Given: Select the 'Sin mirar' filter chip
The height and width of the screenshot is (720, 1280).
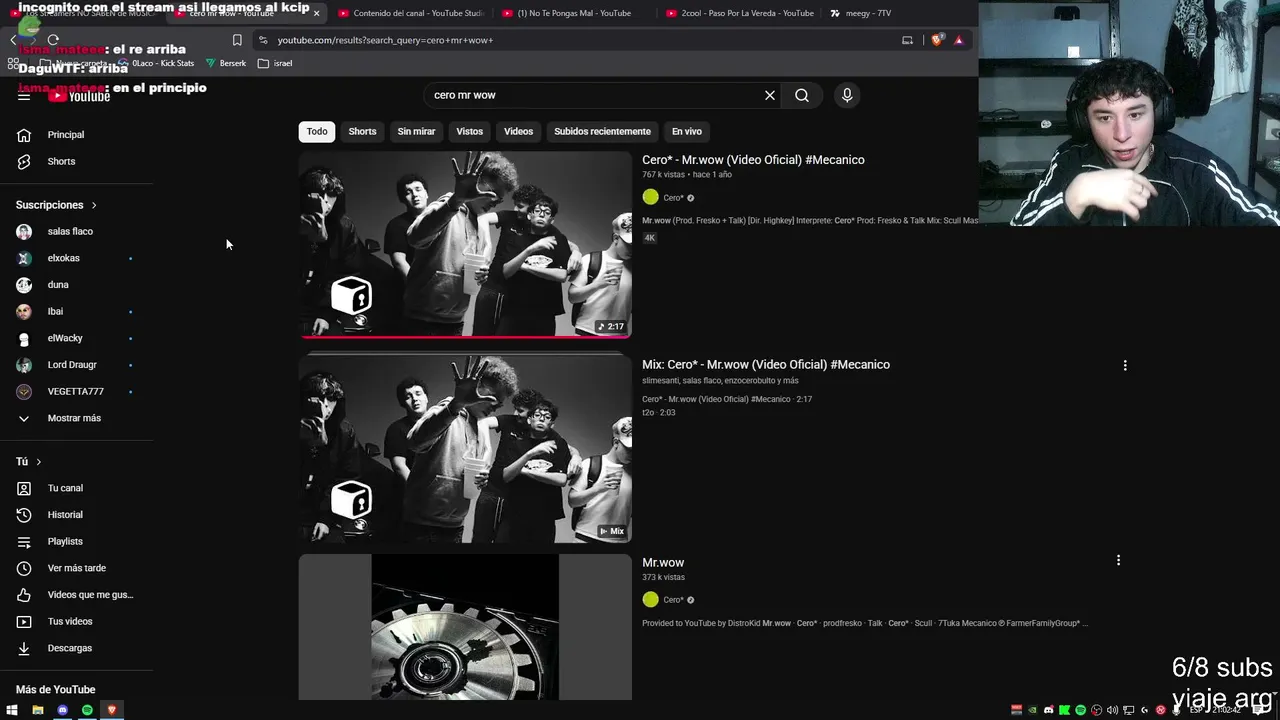Looking at the screenshot, I should coord(416,131).
